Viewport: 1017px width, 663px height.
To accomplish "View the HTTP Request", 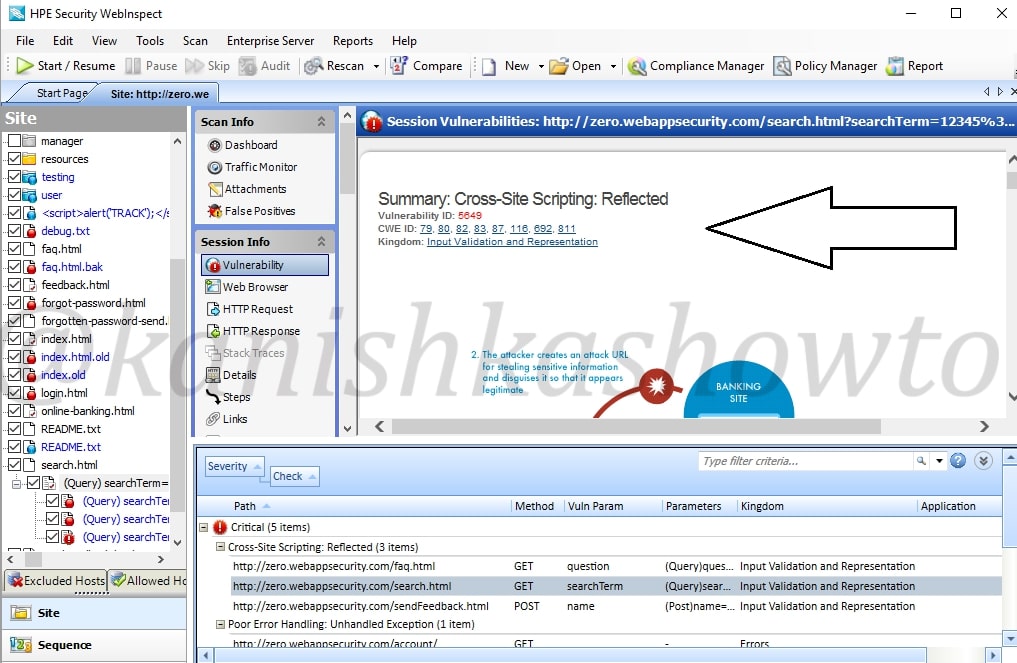I will tap(249, 309).
